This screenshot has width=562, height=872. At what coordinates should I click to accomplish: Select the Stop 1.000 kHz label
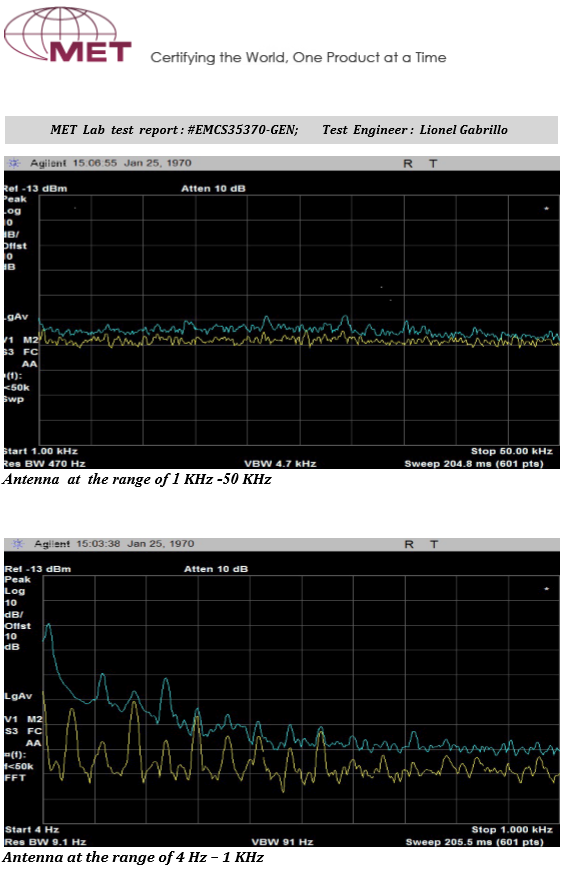click(512, 829)
